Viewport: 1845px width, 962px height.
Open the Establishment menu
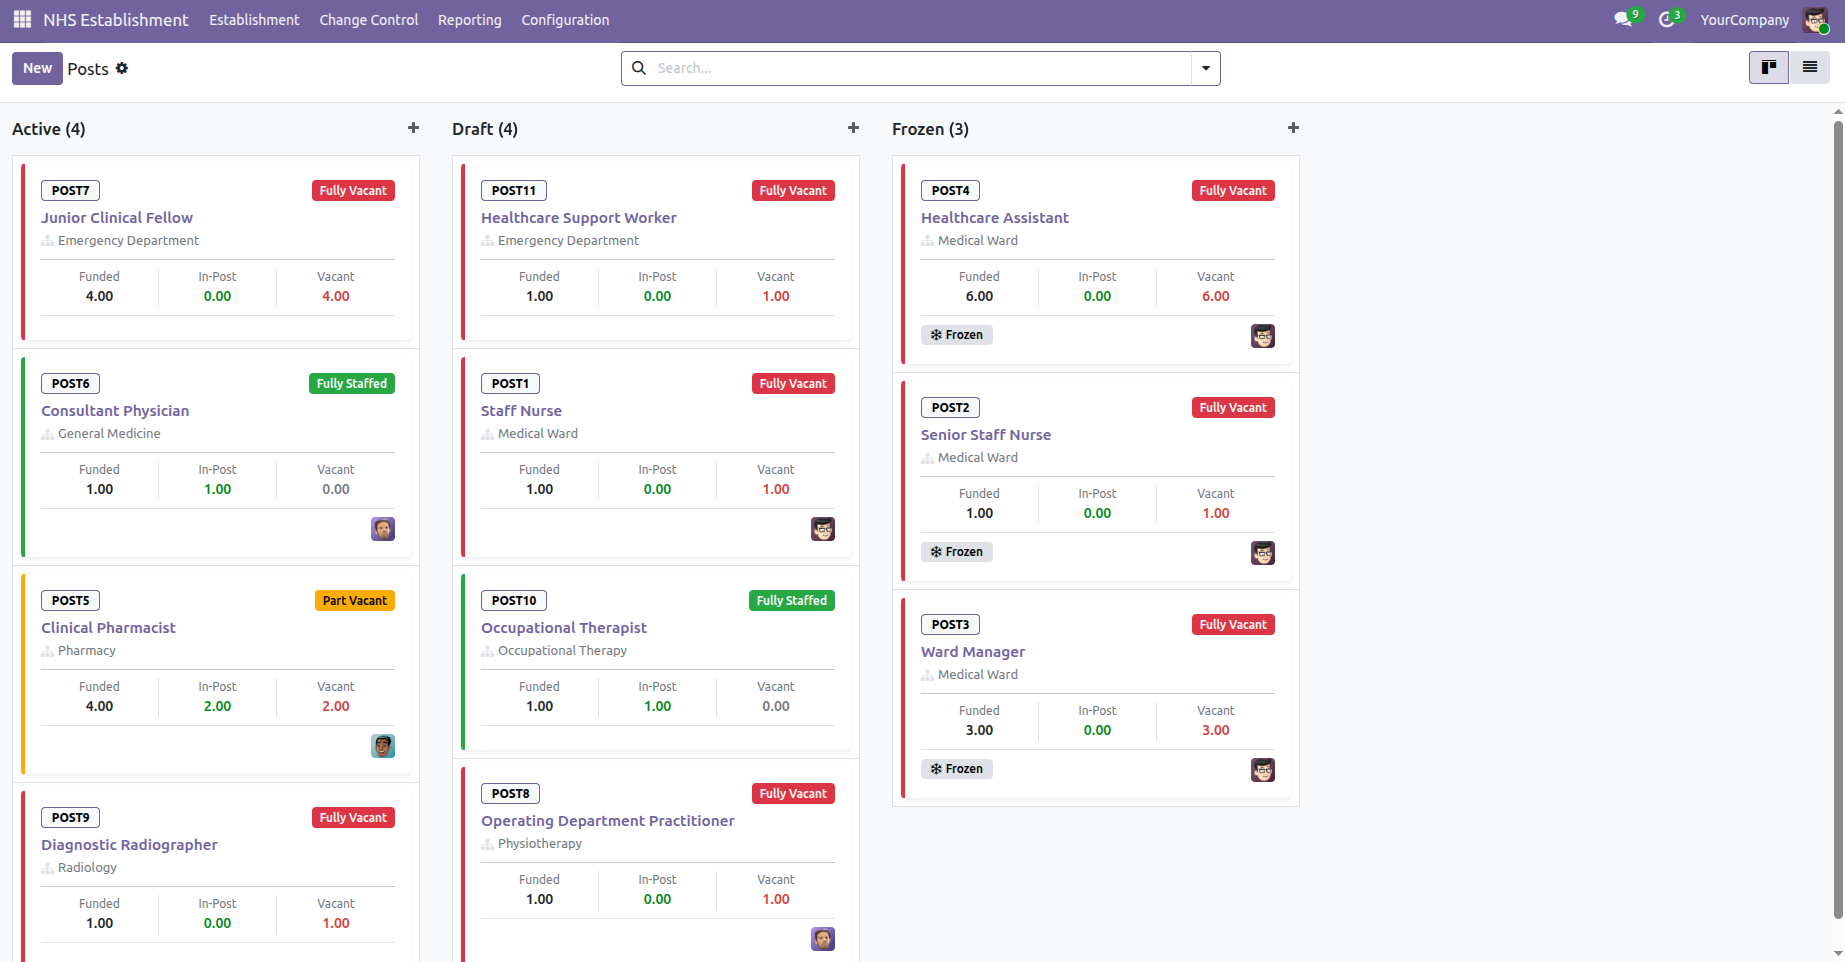[254, 20]
